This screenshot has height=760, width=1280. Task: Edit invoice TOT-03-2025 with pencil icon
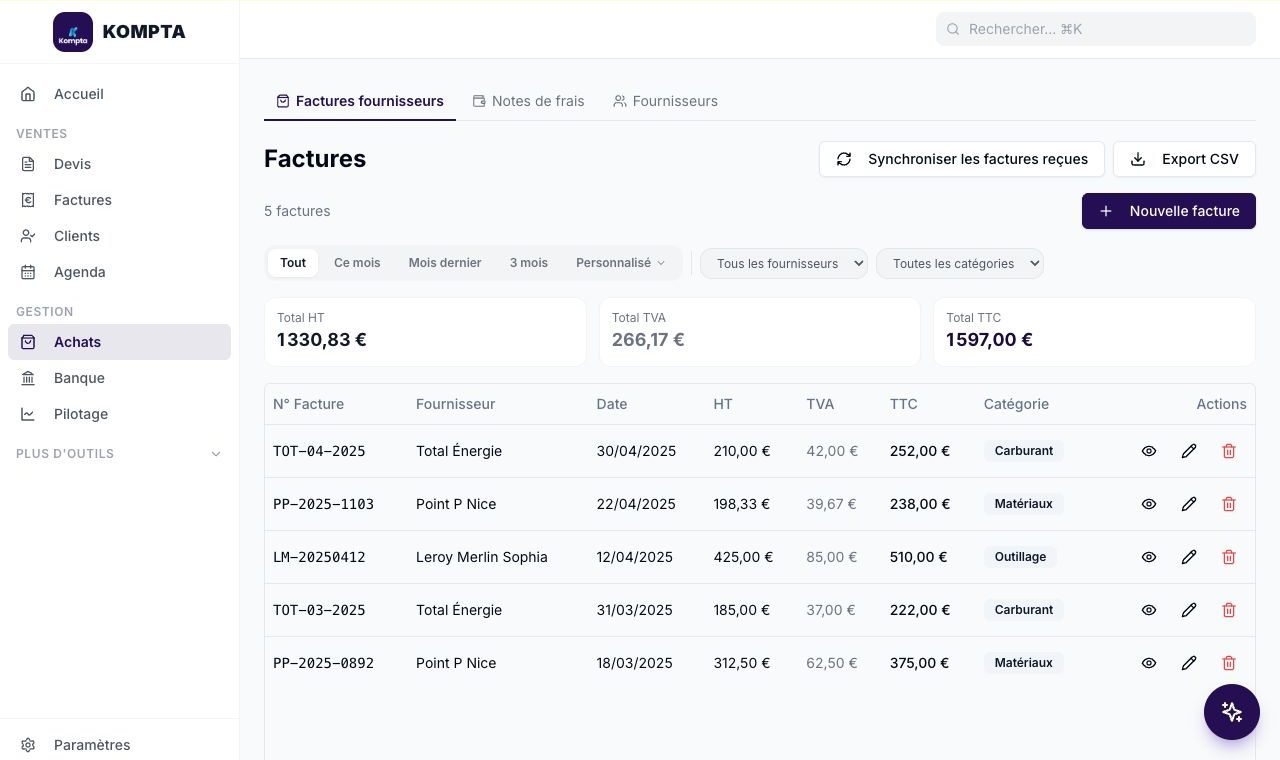(1189, 610)
